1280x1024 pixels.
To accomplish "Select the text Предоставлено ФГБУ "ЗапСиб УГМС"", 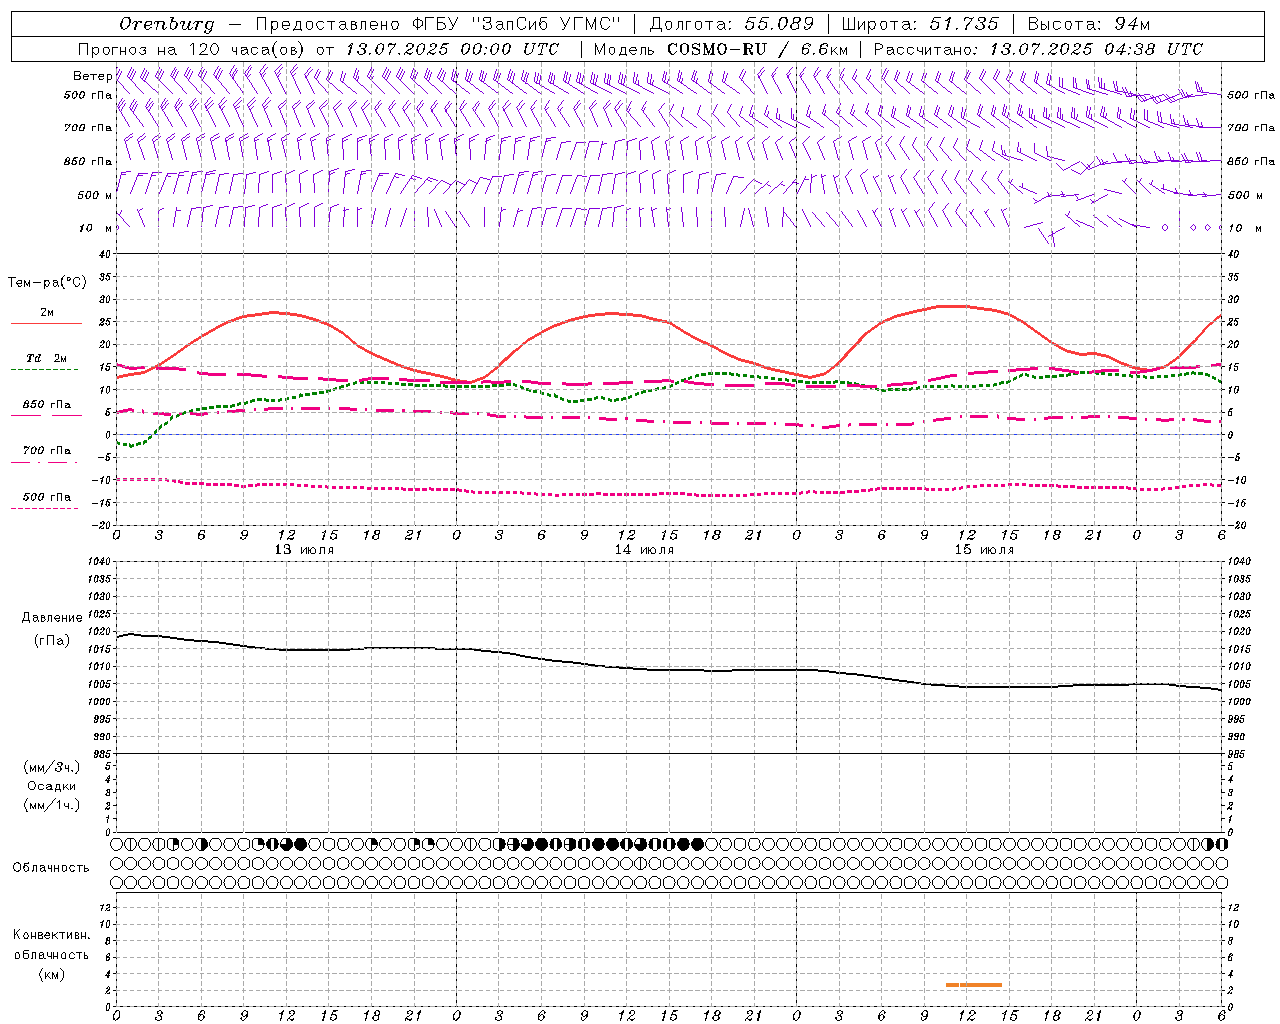I will 437,24.
